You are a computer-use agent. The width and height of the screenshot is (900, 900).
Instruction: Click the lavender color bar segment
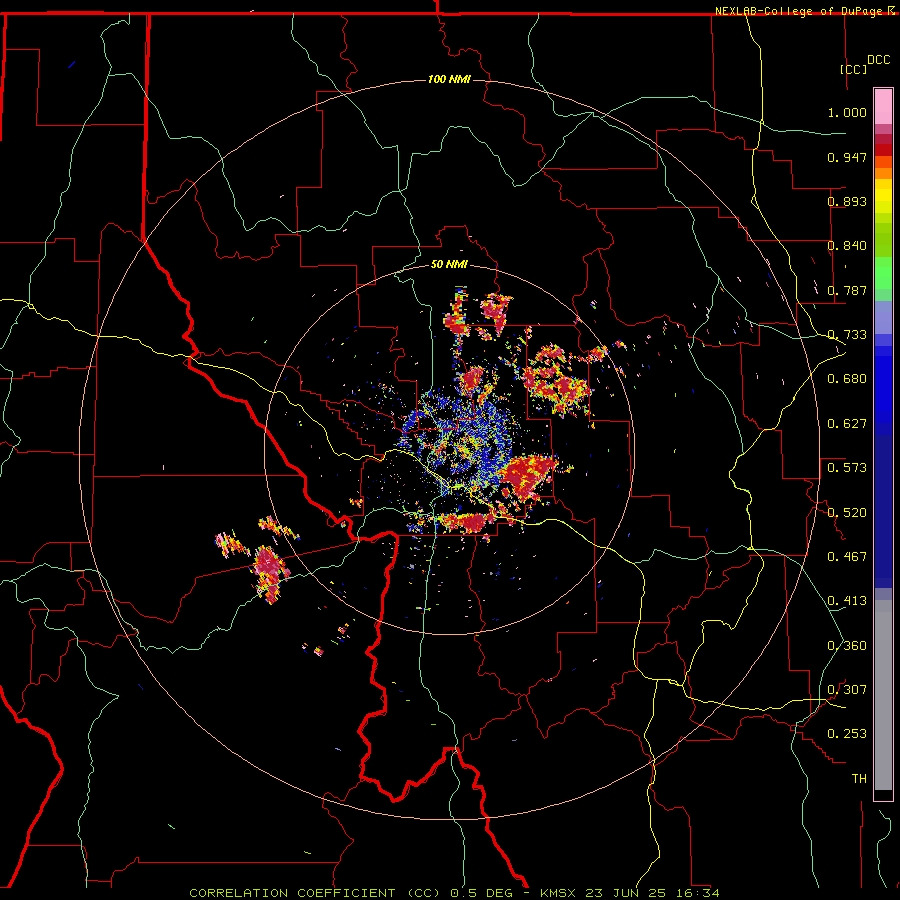(883, 318)
